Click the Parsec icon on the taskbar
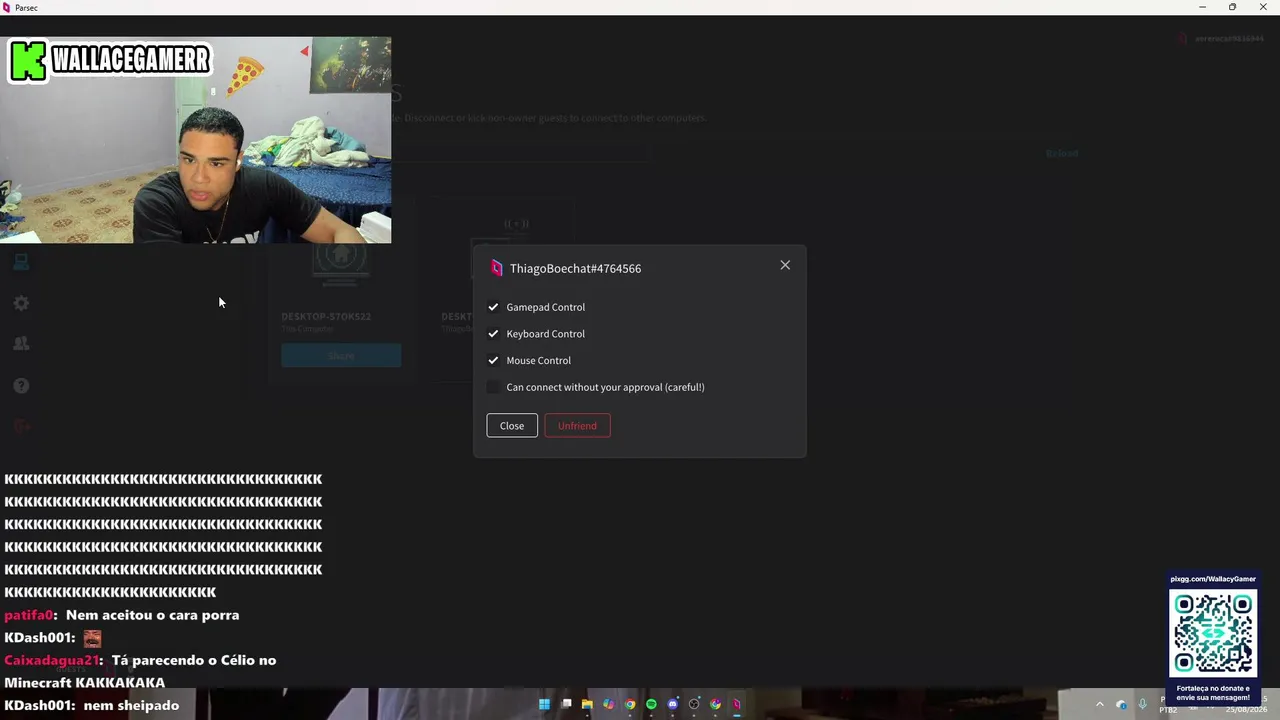Screen dimensions: 1280x720 pyautogui.click(x=737, y=704)
